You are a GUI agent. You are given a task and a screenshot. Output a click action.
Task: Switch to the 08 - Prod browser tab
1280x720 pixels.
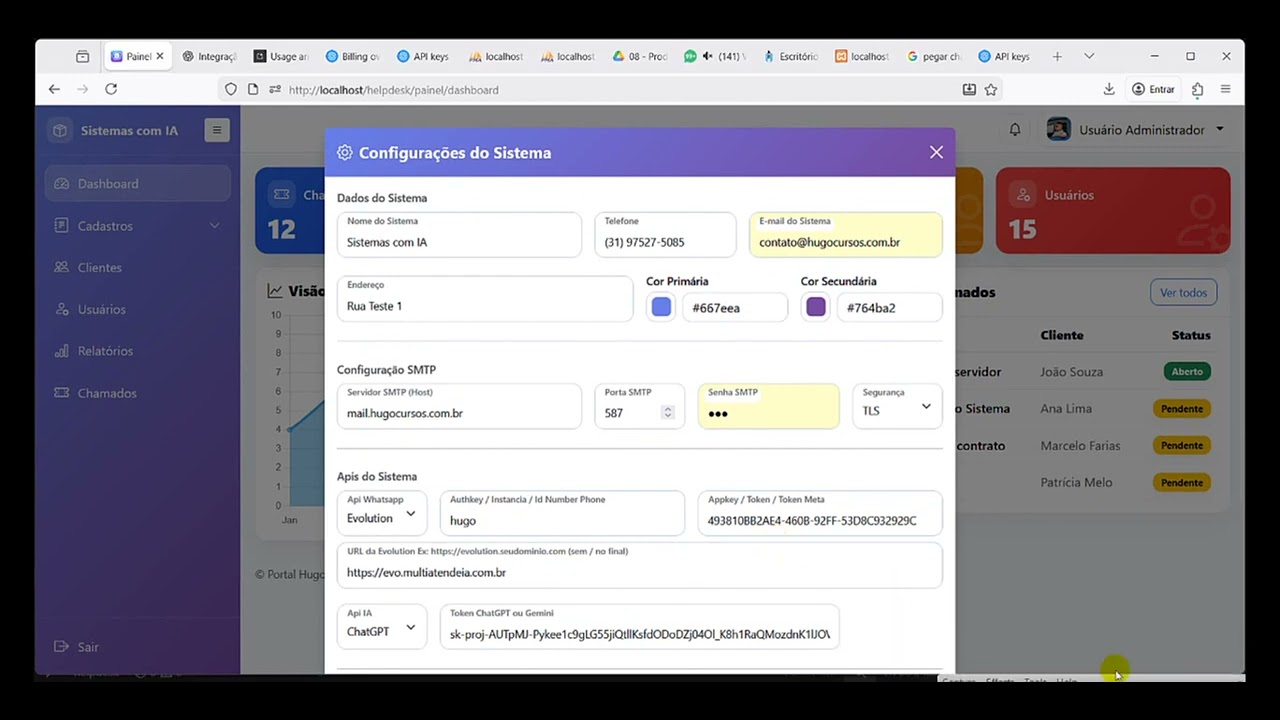[641, 57]
